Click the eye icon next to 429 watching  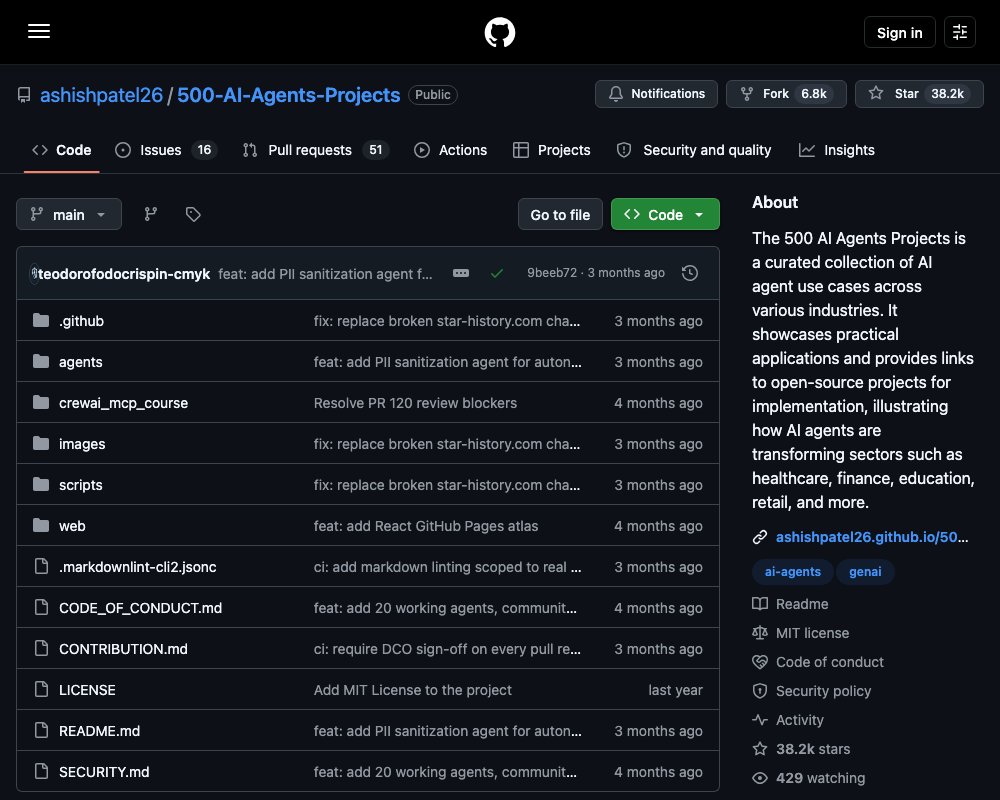[760, 778]
